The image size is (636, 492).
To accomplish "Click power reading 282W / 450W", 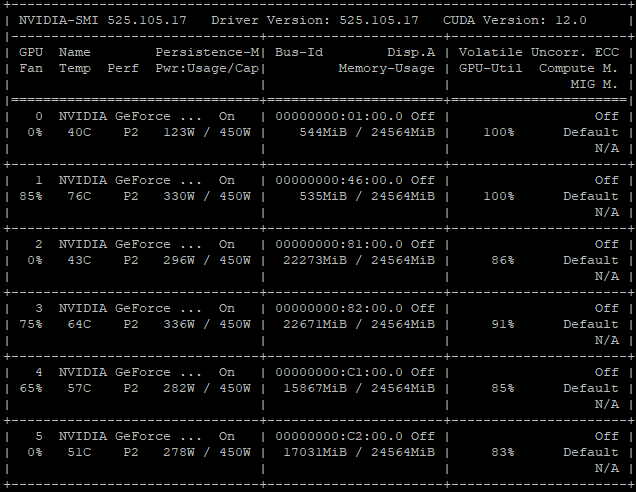I will click(x=207, y=388).
